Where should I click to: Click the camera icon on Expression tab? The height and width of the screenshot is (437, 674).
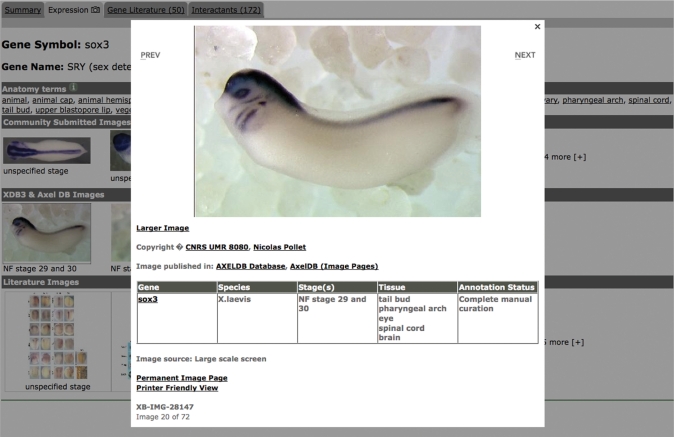point(94,9)
